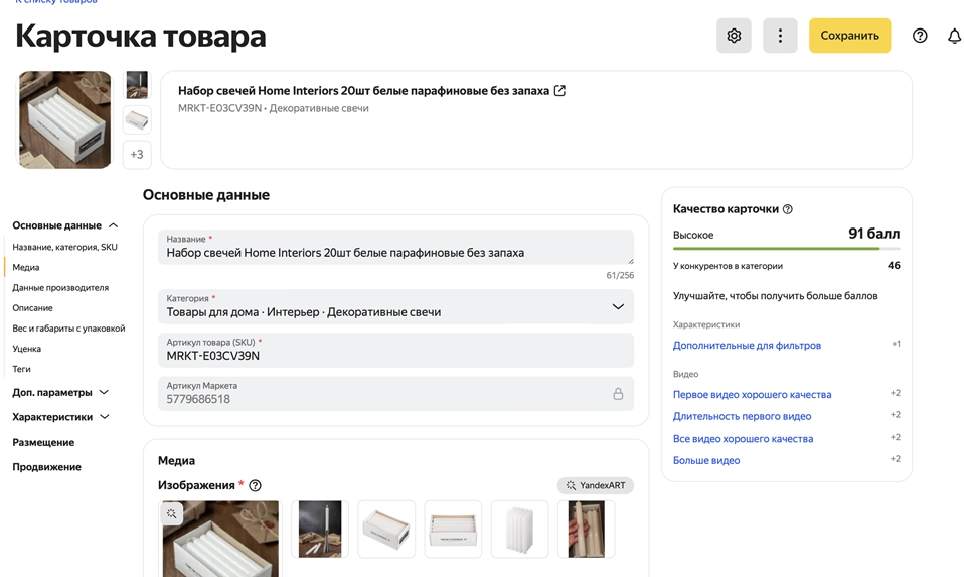Image resolution: width=964 pixels, height=577 pixels.
Task: Click the Название input field
Action: click(x=396, y=253)
